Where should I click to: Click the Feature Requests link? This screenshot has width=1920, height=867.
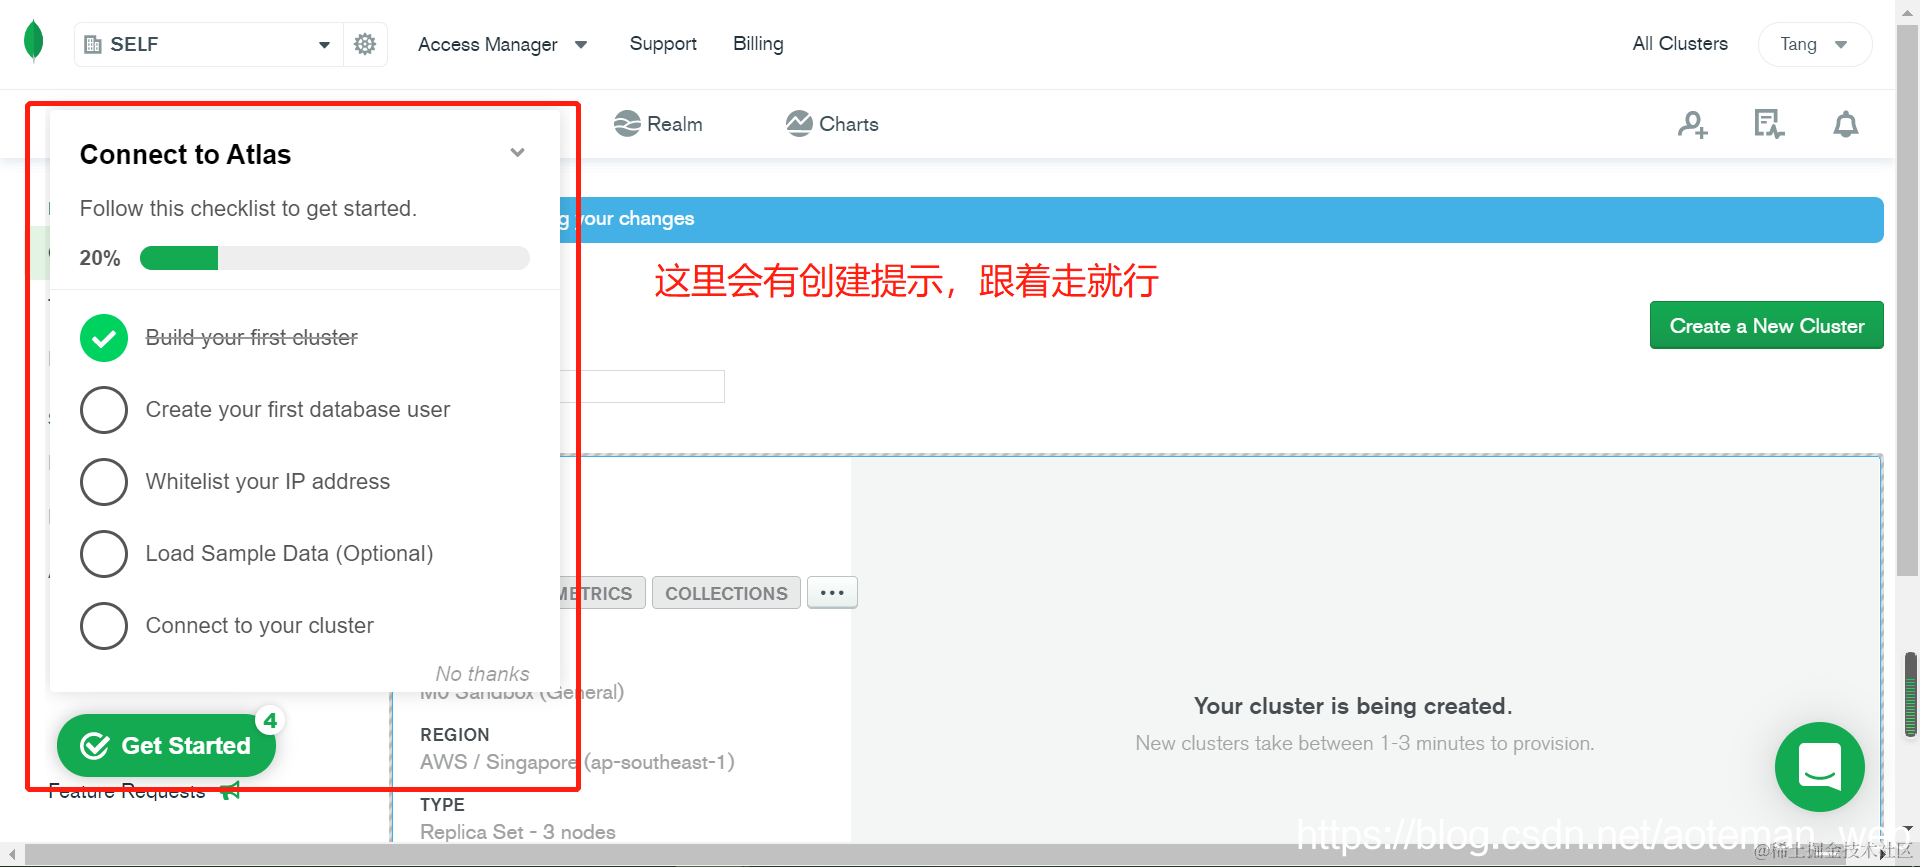tap(127, 792)
